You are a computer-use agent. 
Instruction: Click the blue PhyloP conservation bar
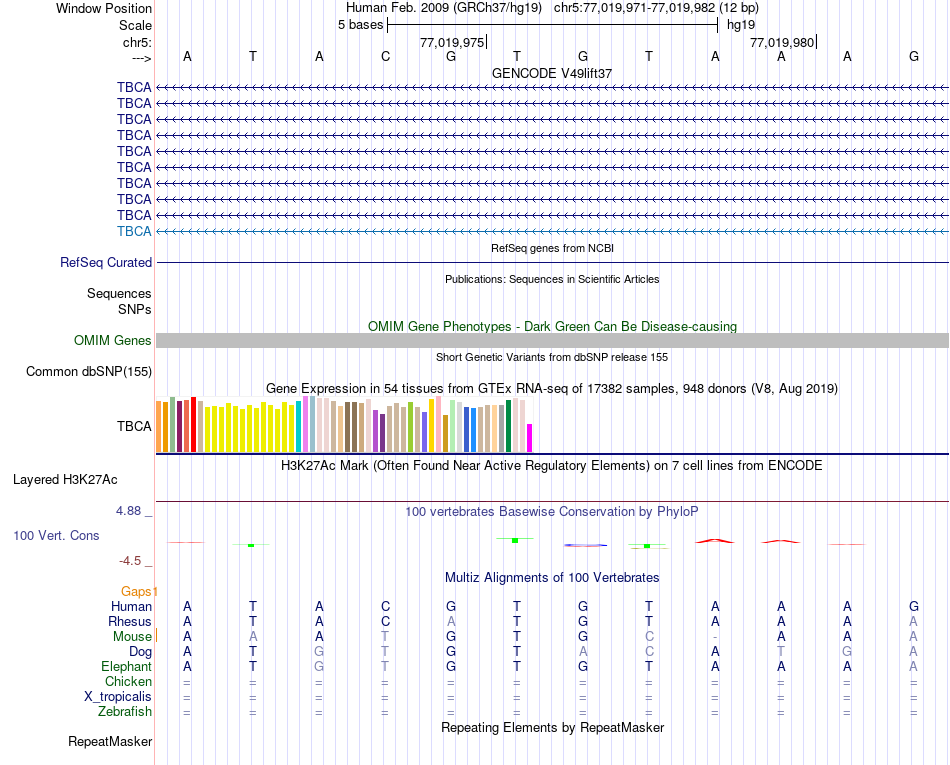585,545
